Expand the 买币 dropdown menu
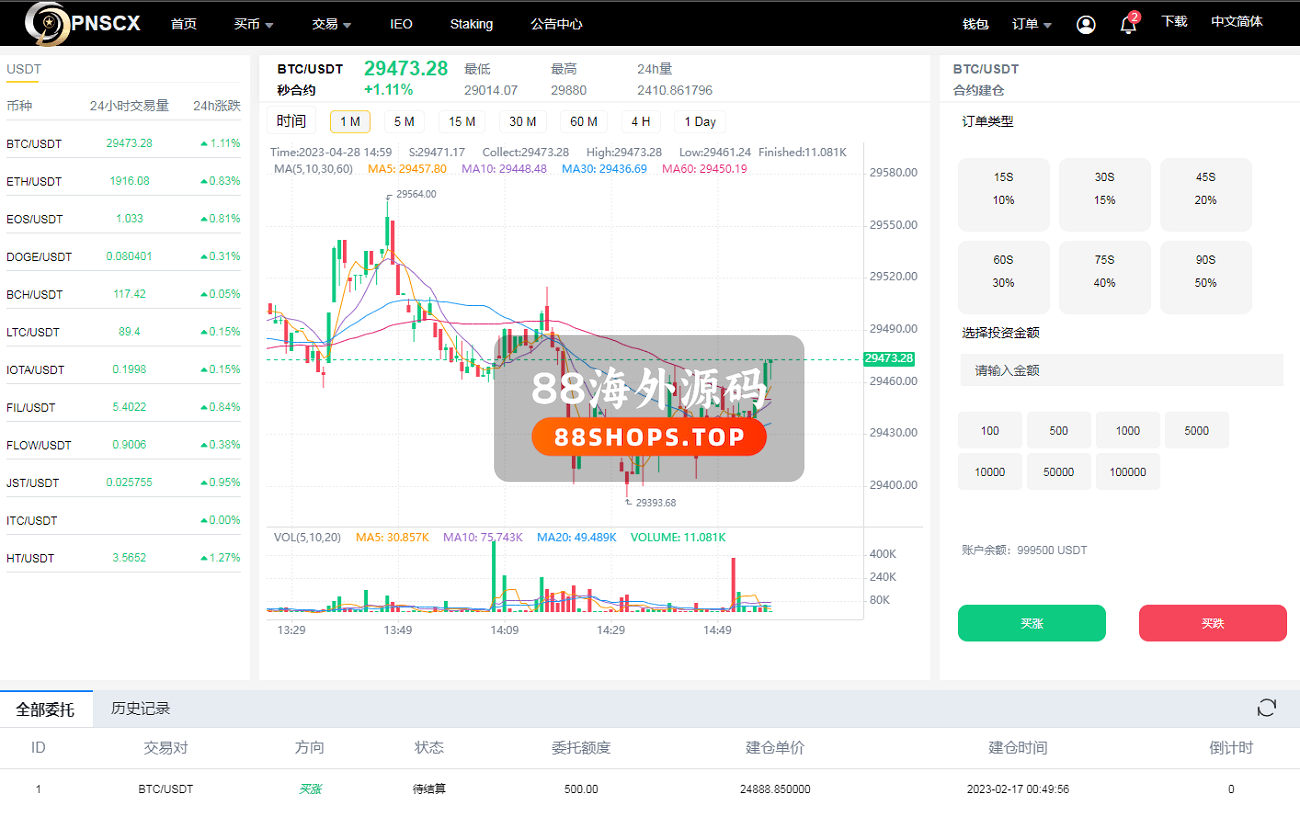Viewport: 1300px width, 817px height. tap(253, 24)
